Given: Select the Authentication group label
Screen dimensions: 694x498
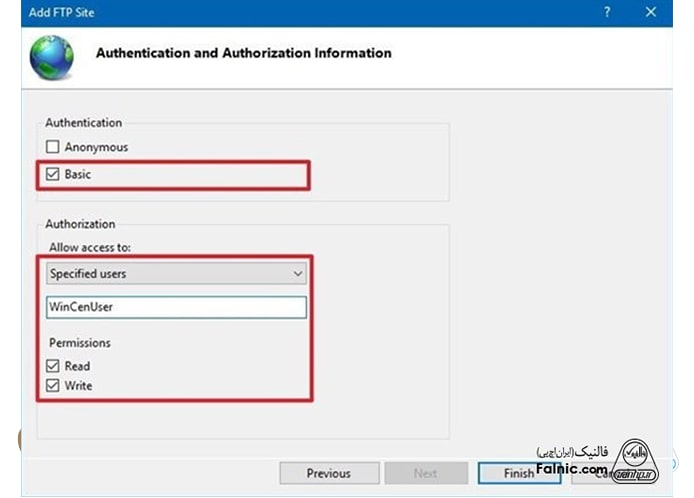Looking at the screenshot, I should coord(83,123).
